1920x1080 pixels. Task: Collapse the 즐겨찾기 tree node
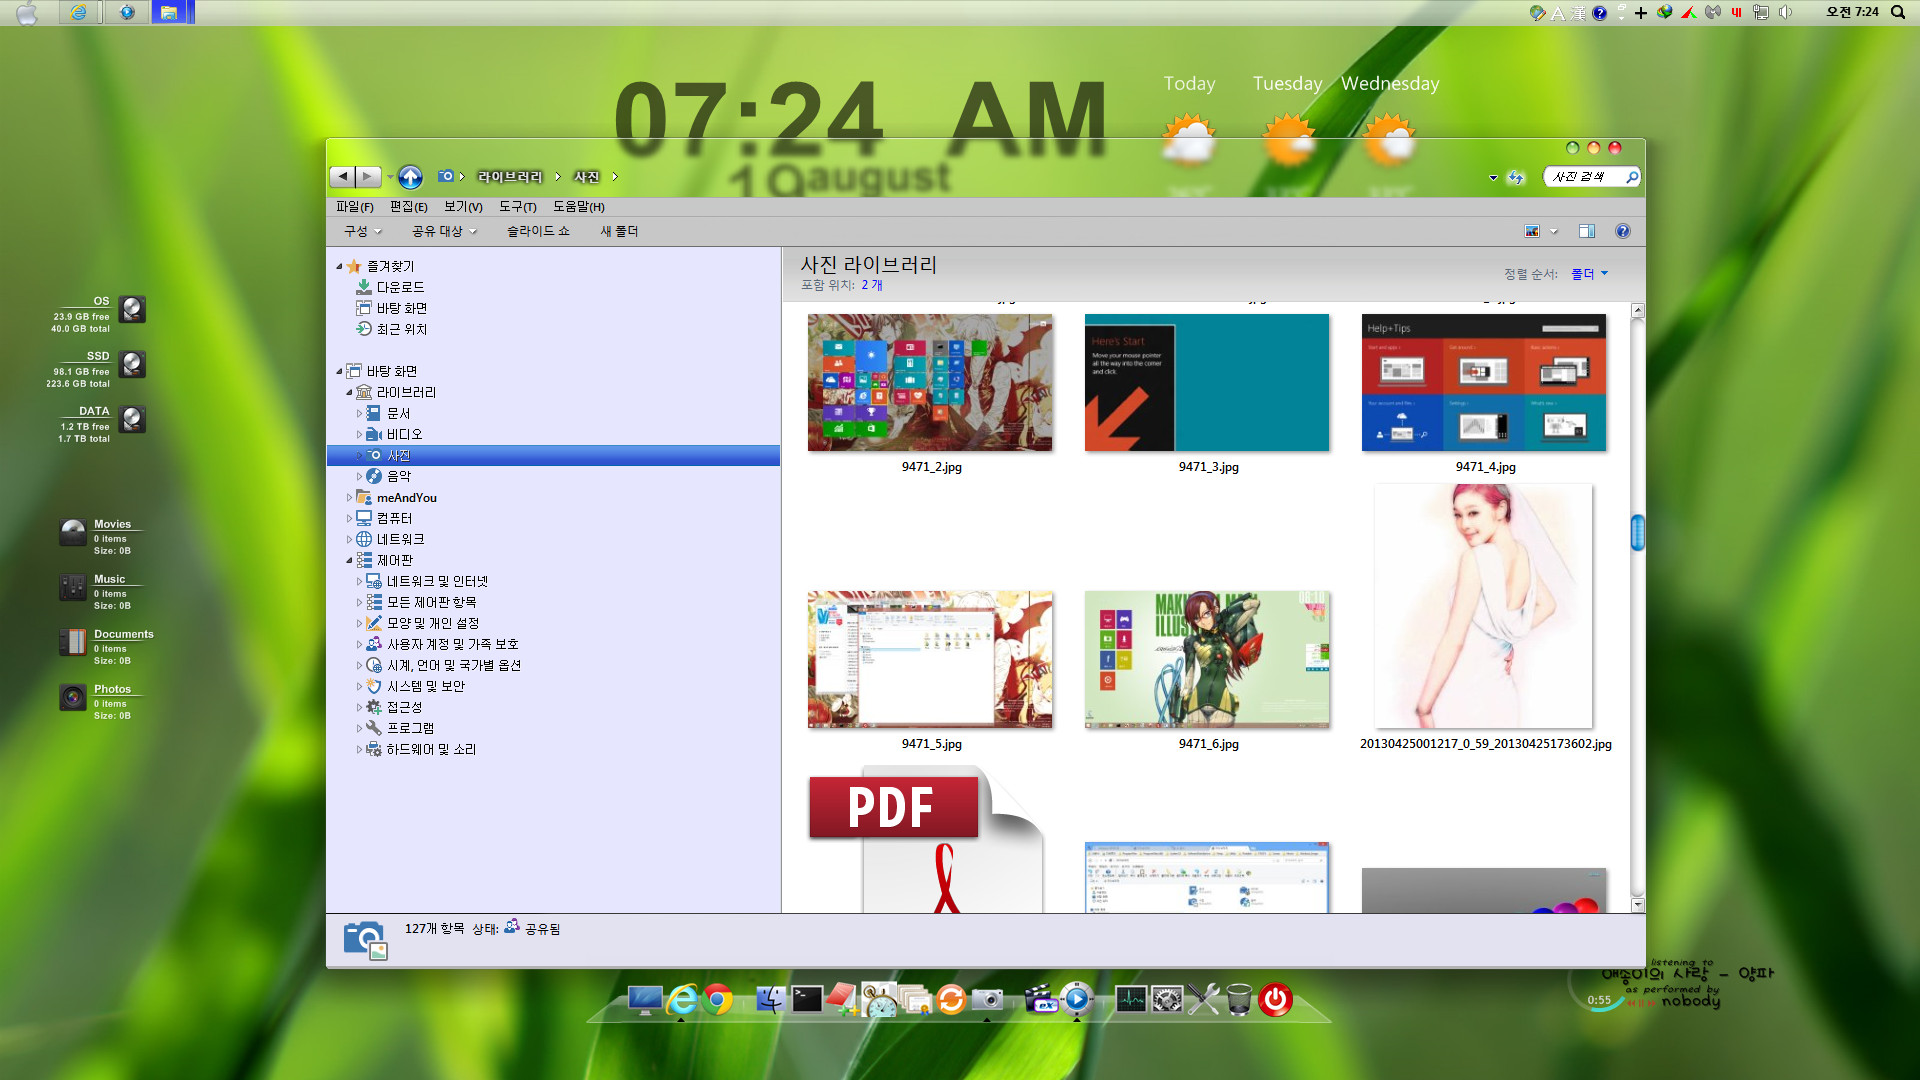[x=339, y=266]
